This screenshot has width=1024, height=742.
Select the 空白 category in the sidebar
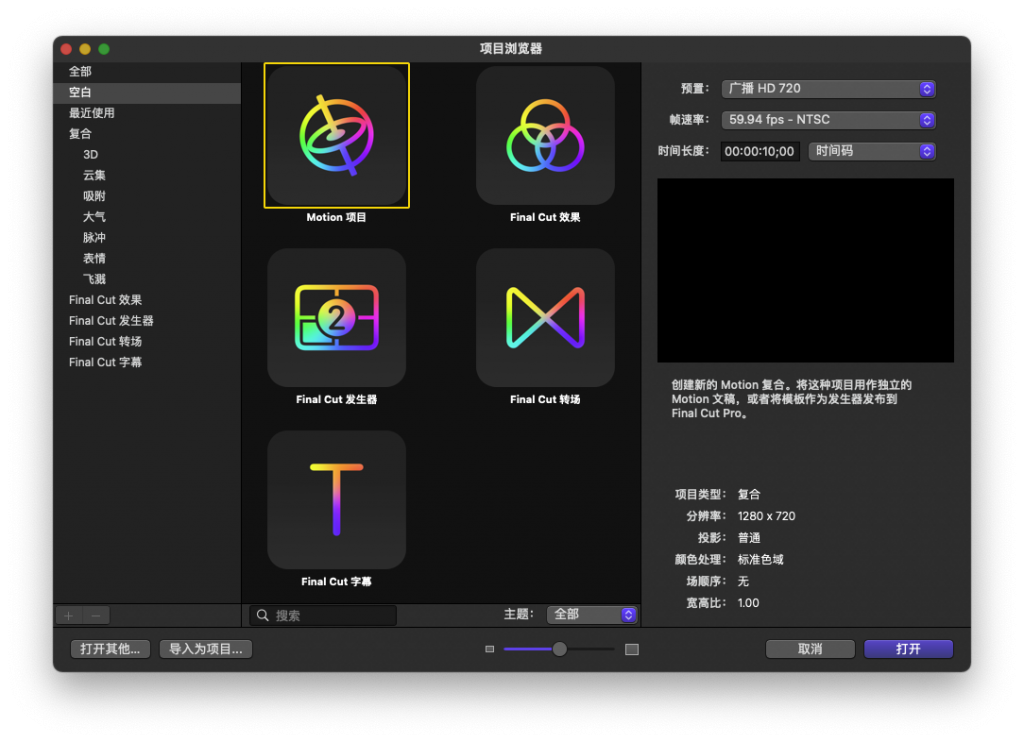point(147,93)
